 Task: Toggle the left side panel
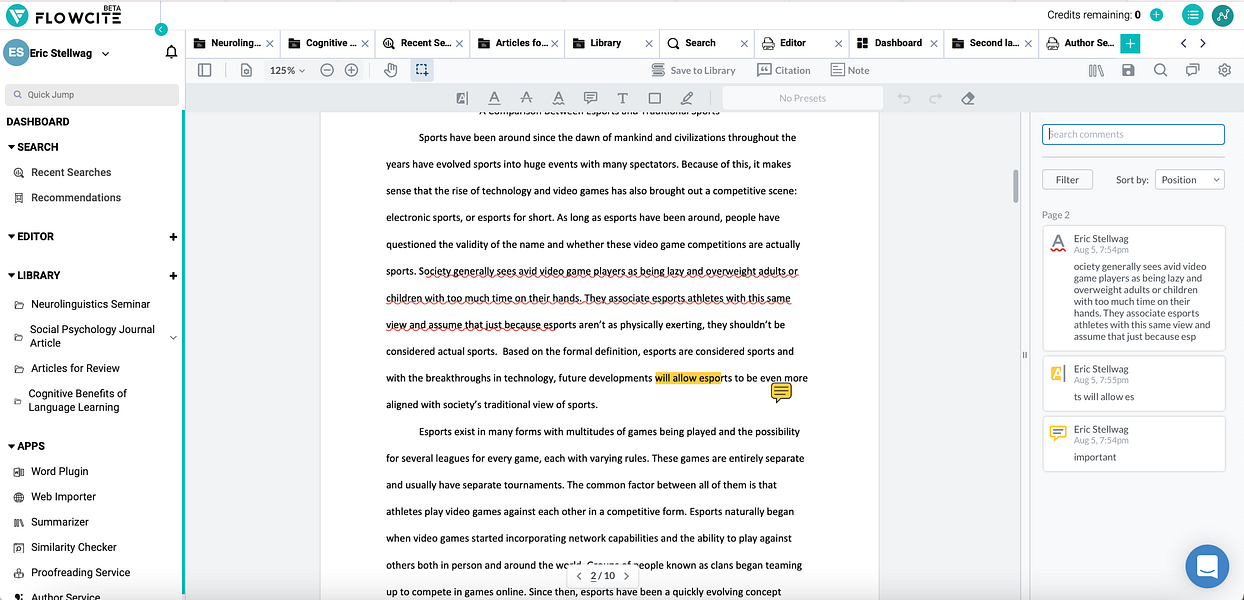tap(205, 70)
